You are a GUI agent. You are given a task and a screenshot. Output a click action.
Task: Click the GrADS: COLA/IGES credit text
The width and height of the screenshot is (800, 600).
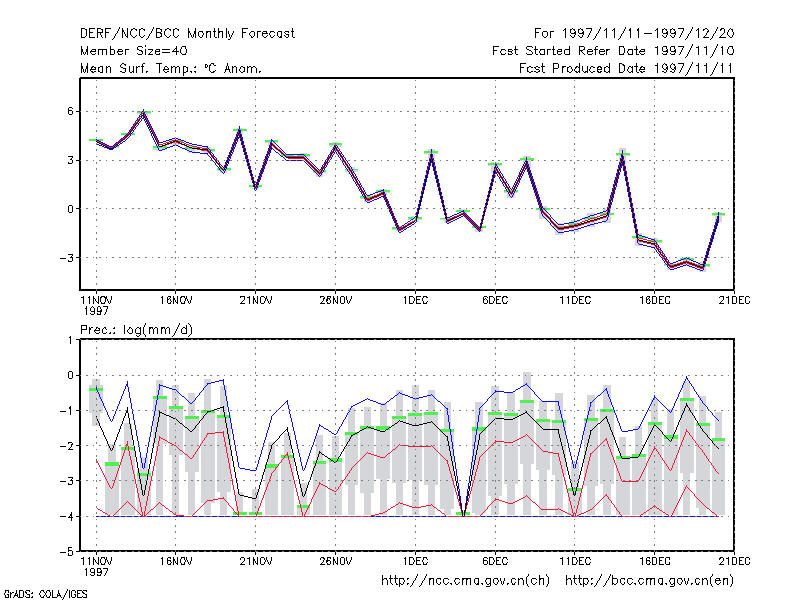tap(45, 594)
